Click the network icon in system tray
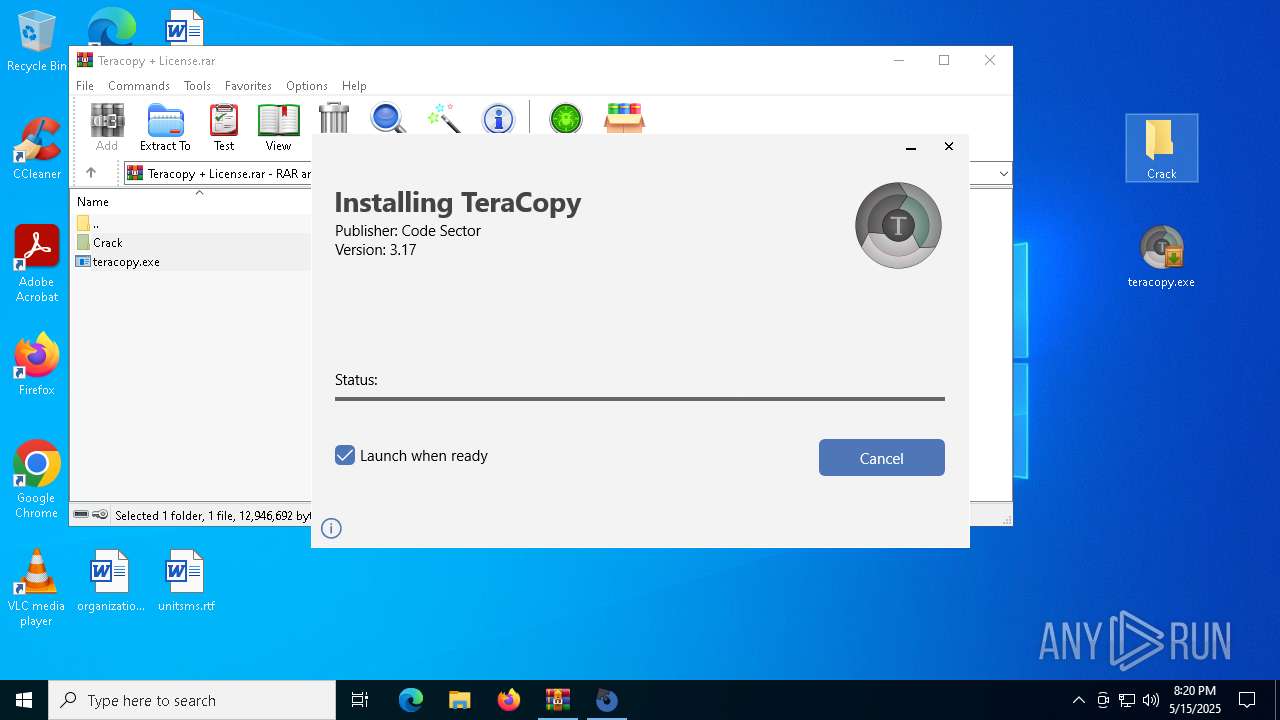 click(x=1127, y=700)
